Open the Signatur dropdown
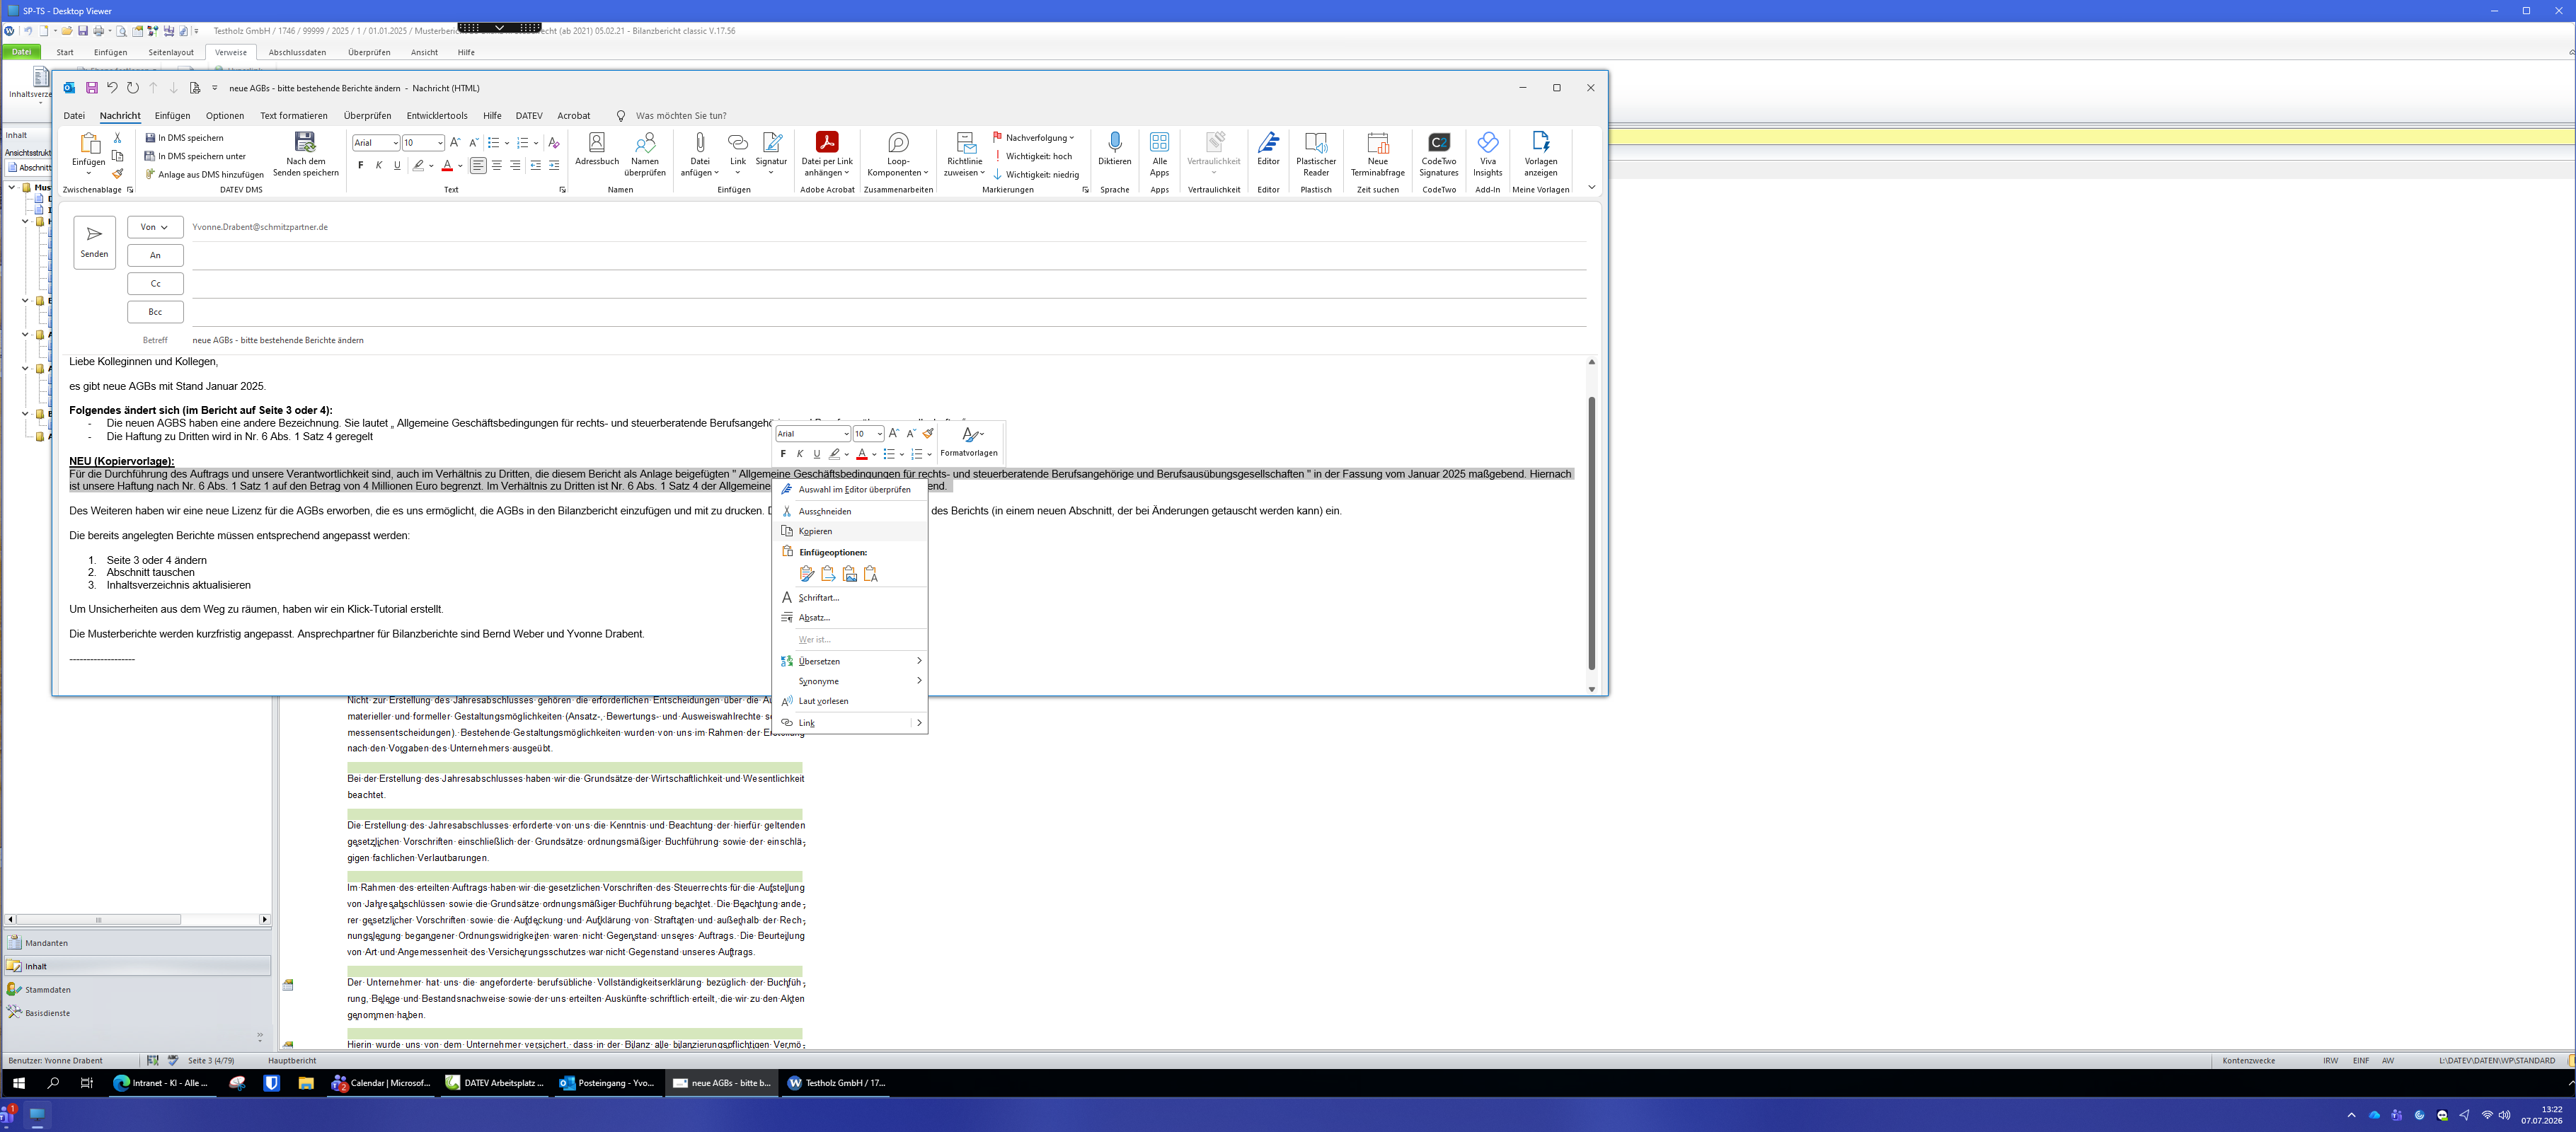Screen dimensions: 2576x1132 771,154
